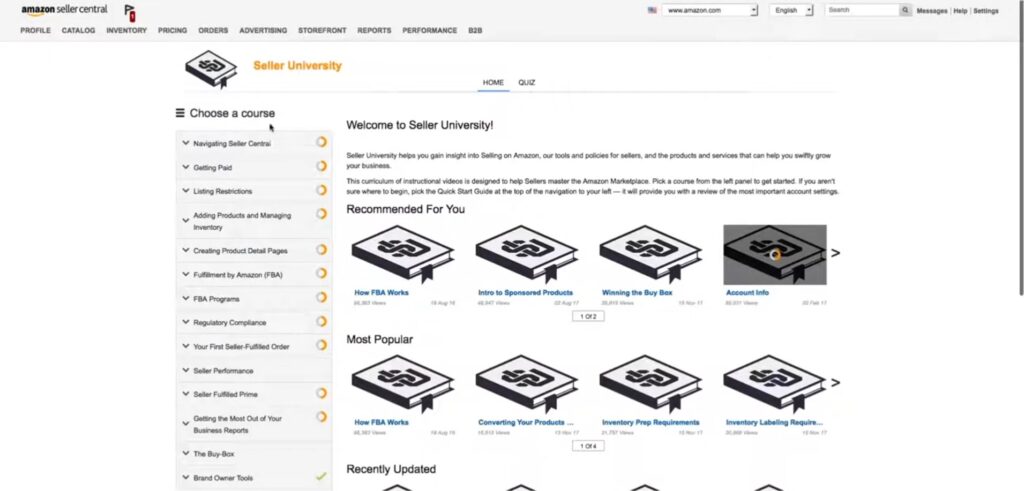Toggle the Choose a course hamburger icon
This screenshot has height=491, width=1024.
(x=180, y=113)
